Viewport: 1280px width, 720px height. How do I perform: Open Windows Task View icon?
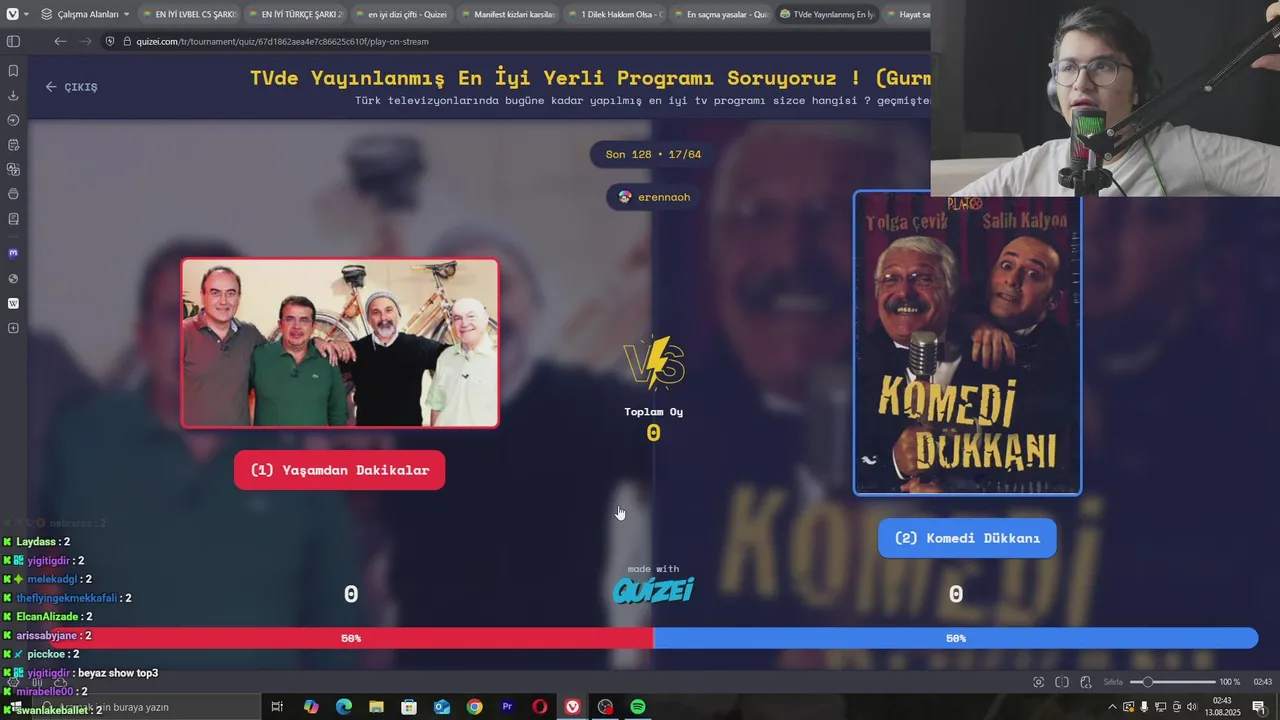pos(277,707)
